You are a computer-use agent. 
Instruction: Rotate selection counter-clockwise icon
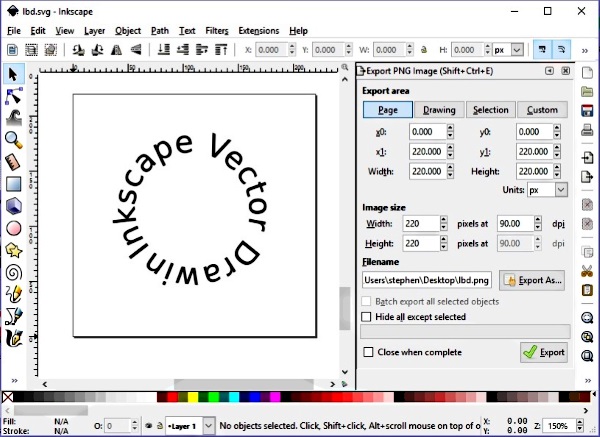coord(79,50)
